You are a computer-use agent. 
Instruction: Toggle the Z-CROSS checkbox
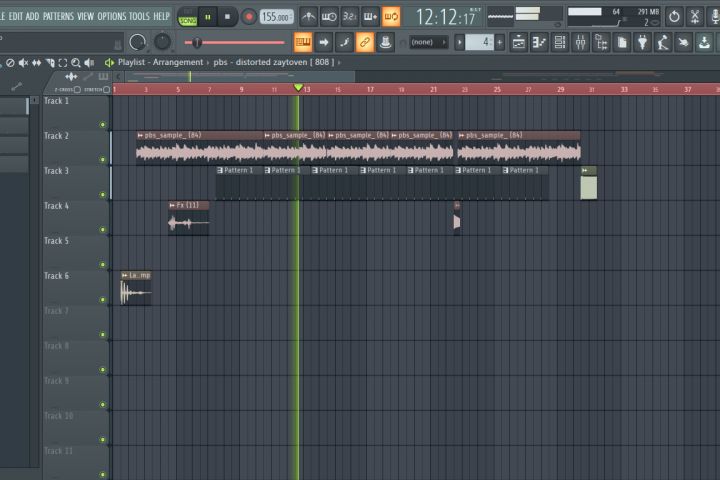(77, 90)
